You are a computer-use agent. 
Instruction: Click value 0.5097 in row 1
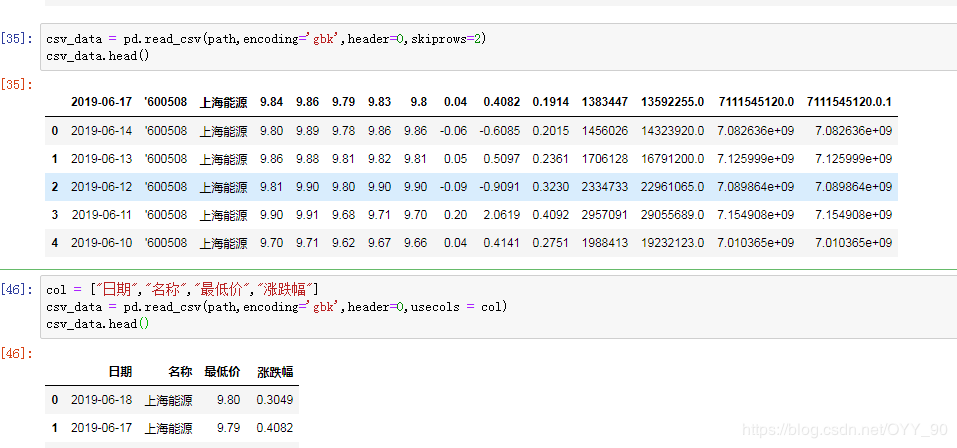pyautogui.click(x=502, y=159)
